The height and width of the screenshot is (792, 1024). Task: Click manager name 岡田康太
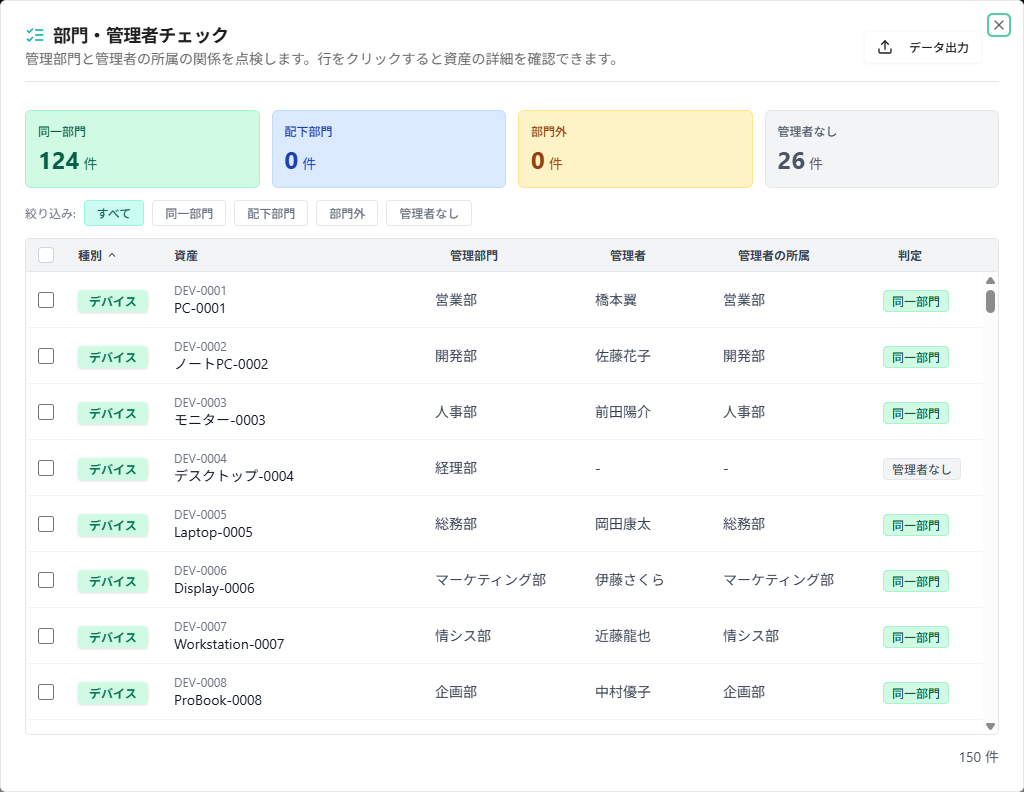tap(623, 524)
